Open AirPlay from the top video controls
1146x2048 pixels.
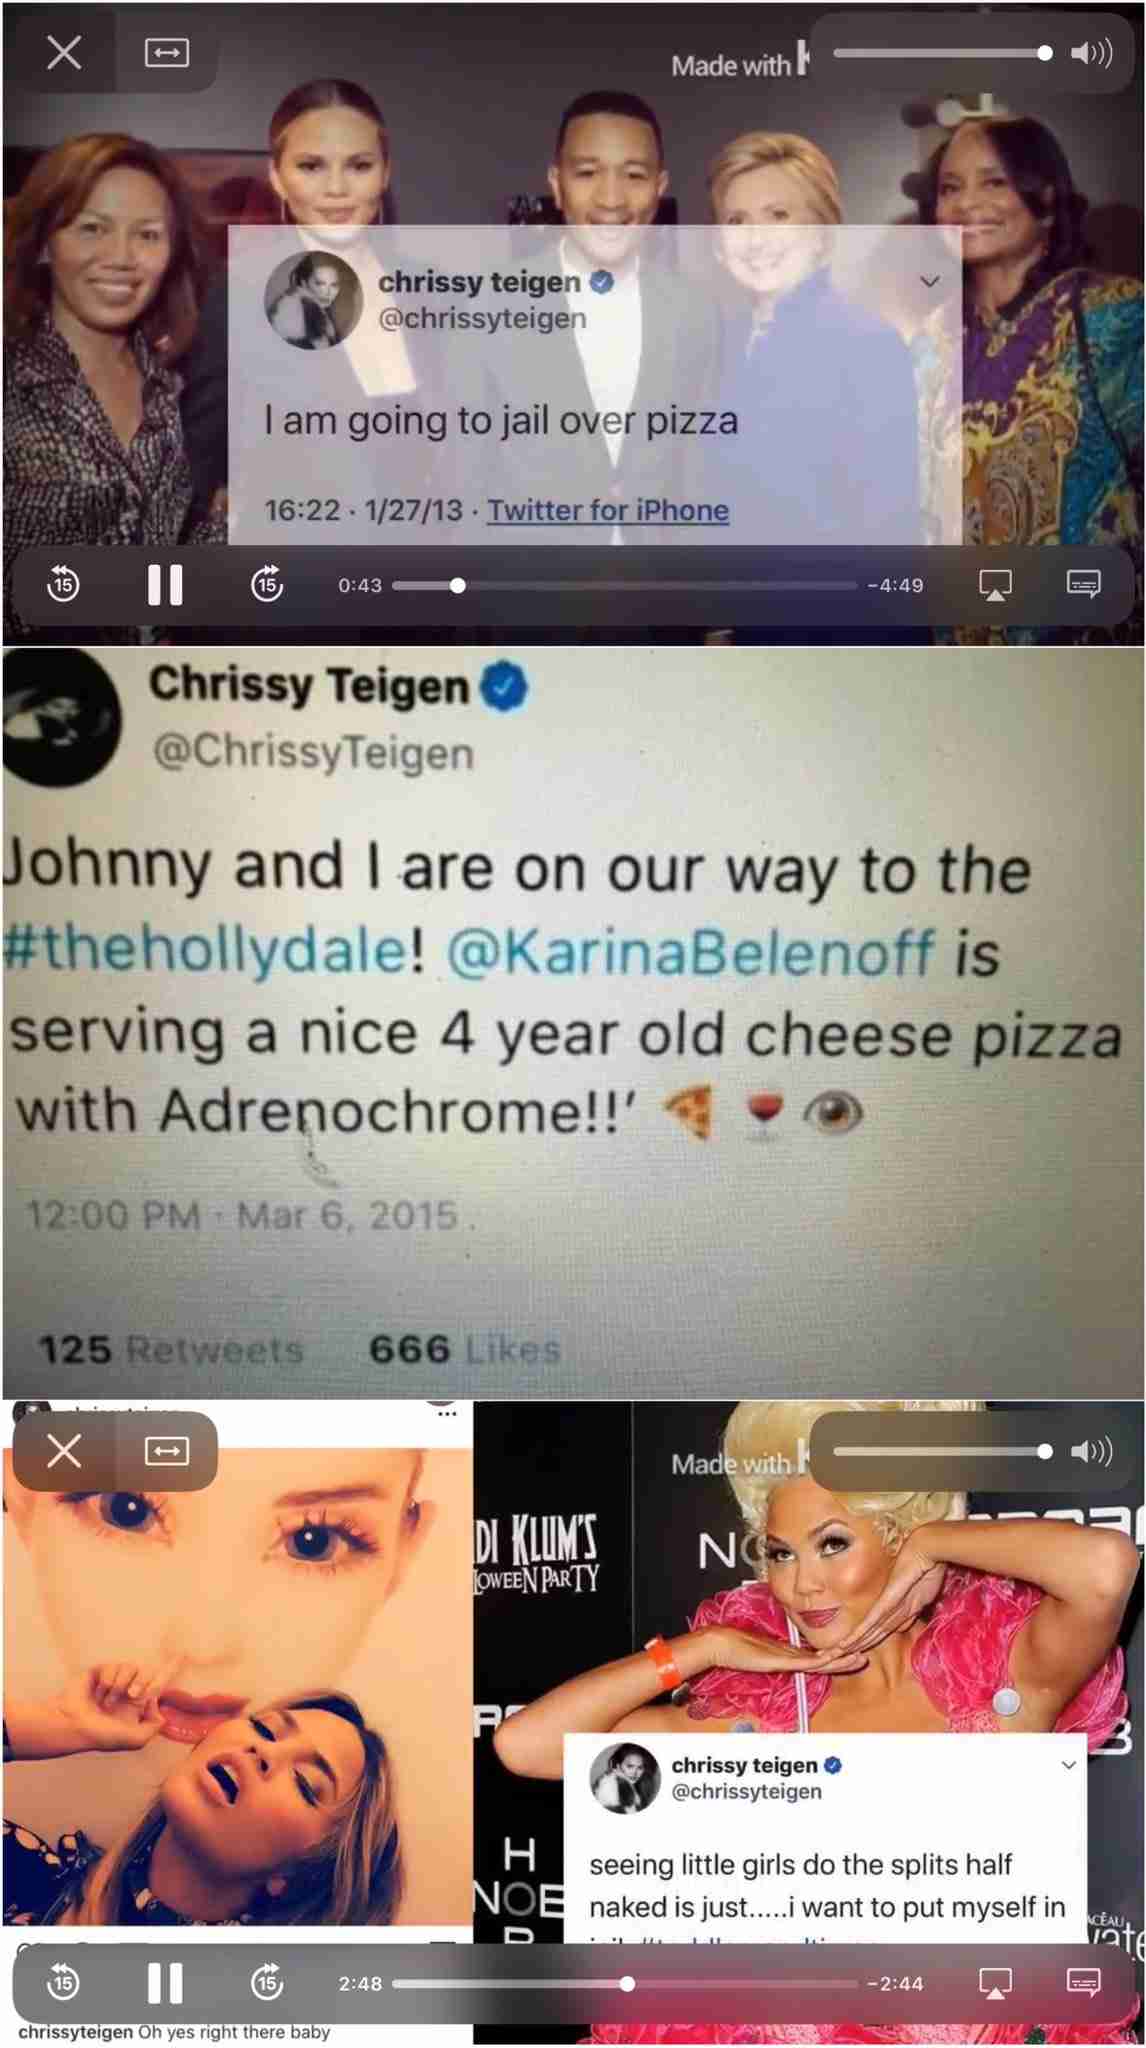[995, 585]
